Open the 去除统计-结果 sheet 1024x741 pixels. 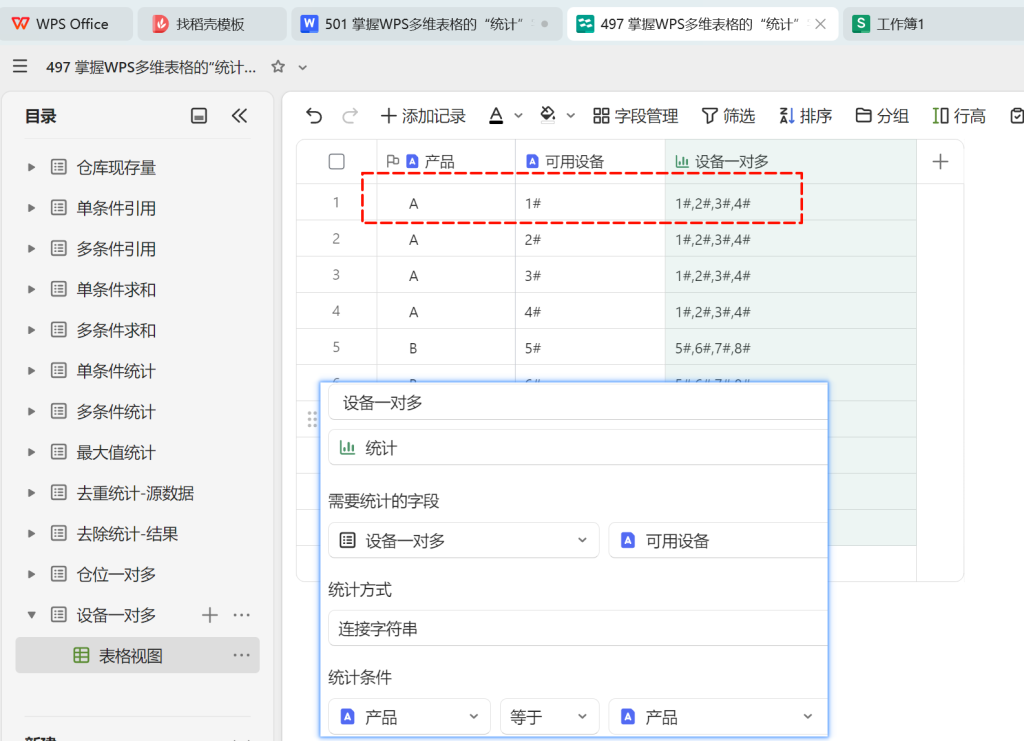tap(127, 534)
